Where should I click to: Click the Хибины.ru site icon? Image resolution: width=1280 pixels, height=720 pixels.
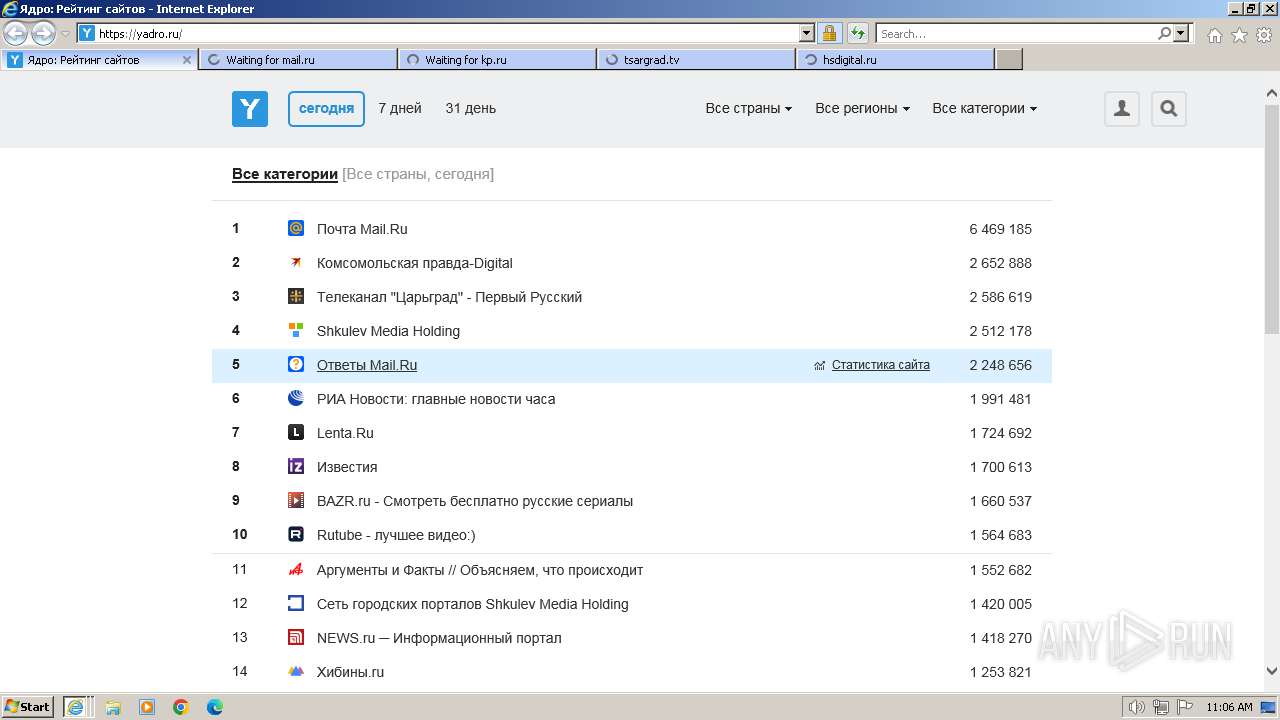[296, 671]
